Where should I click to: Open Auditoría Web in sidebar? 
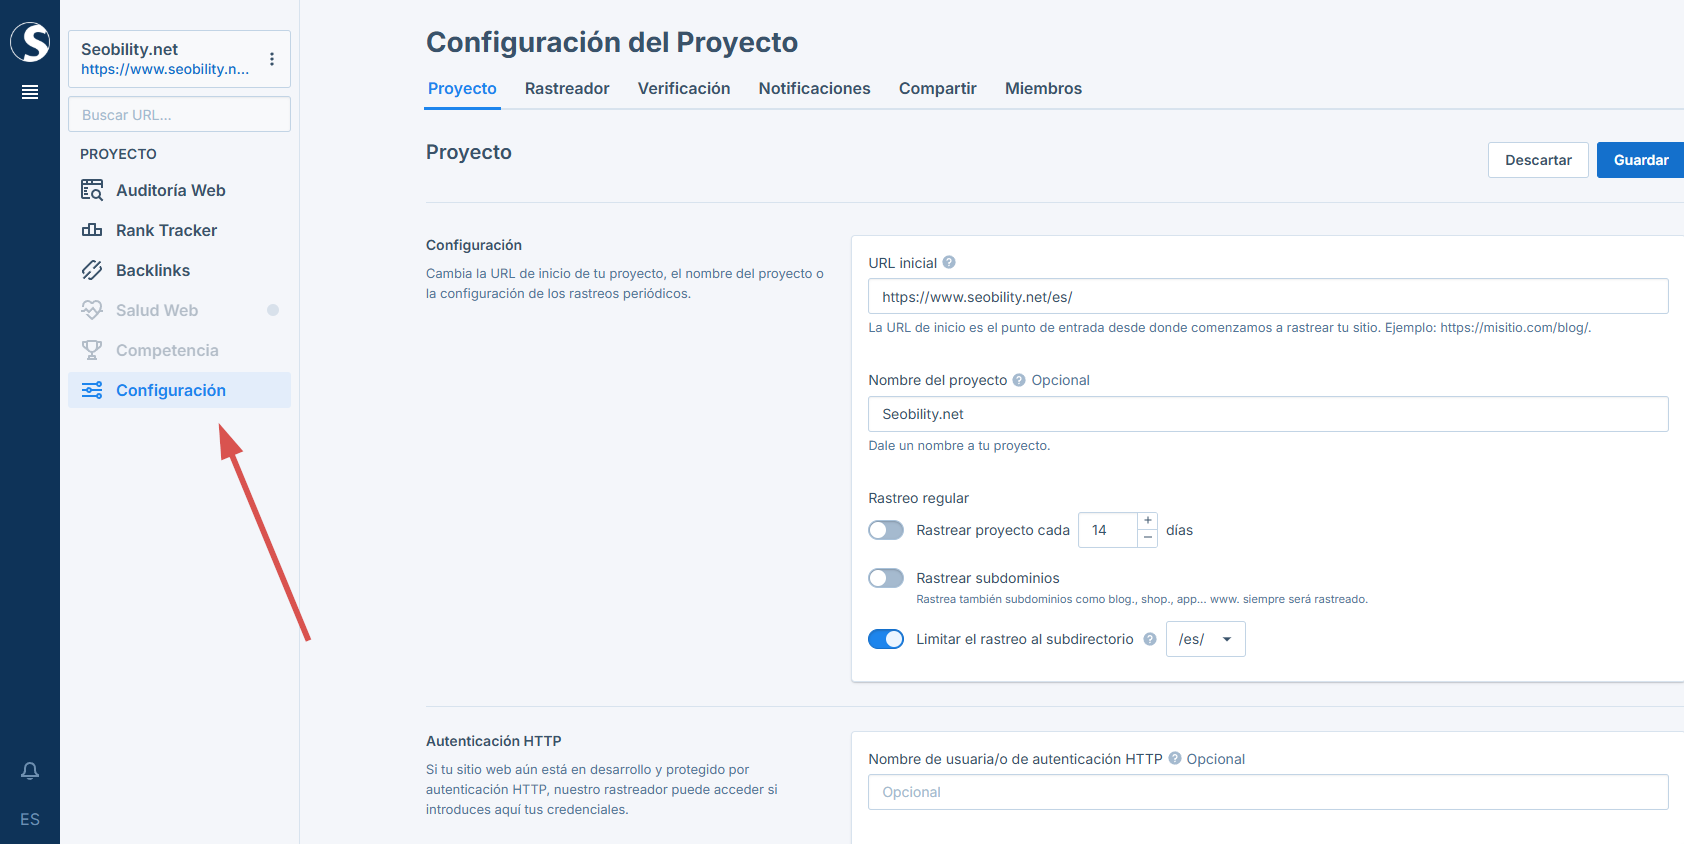179,190
